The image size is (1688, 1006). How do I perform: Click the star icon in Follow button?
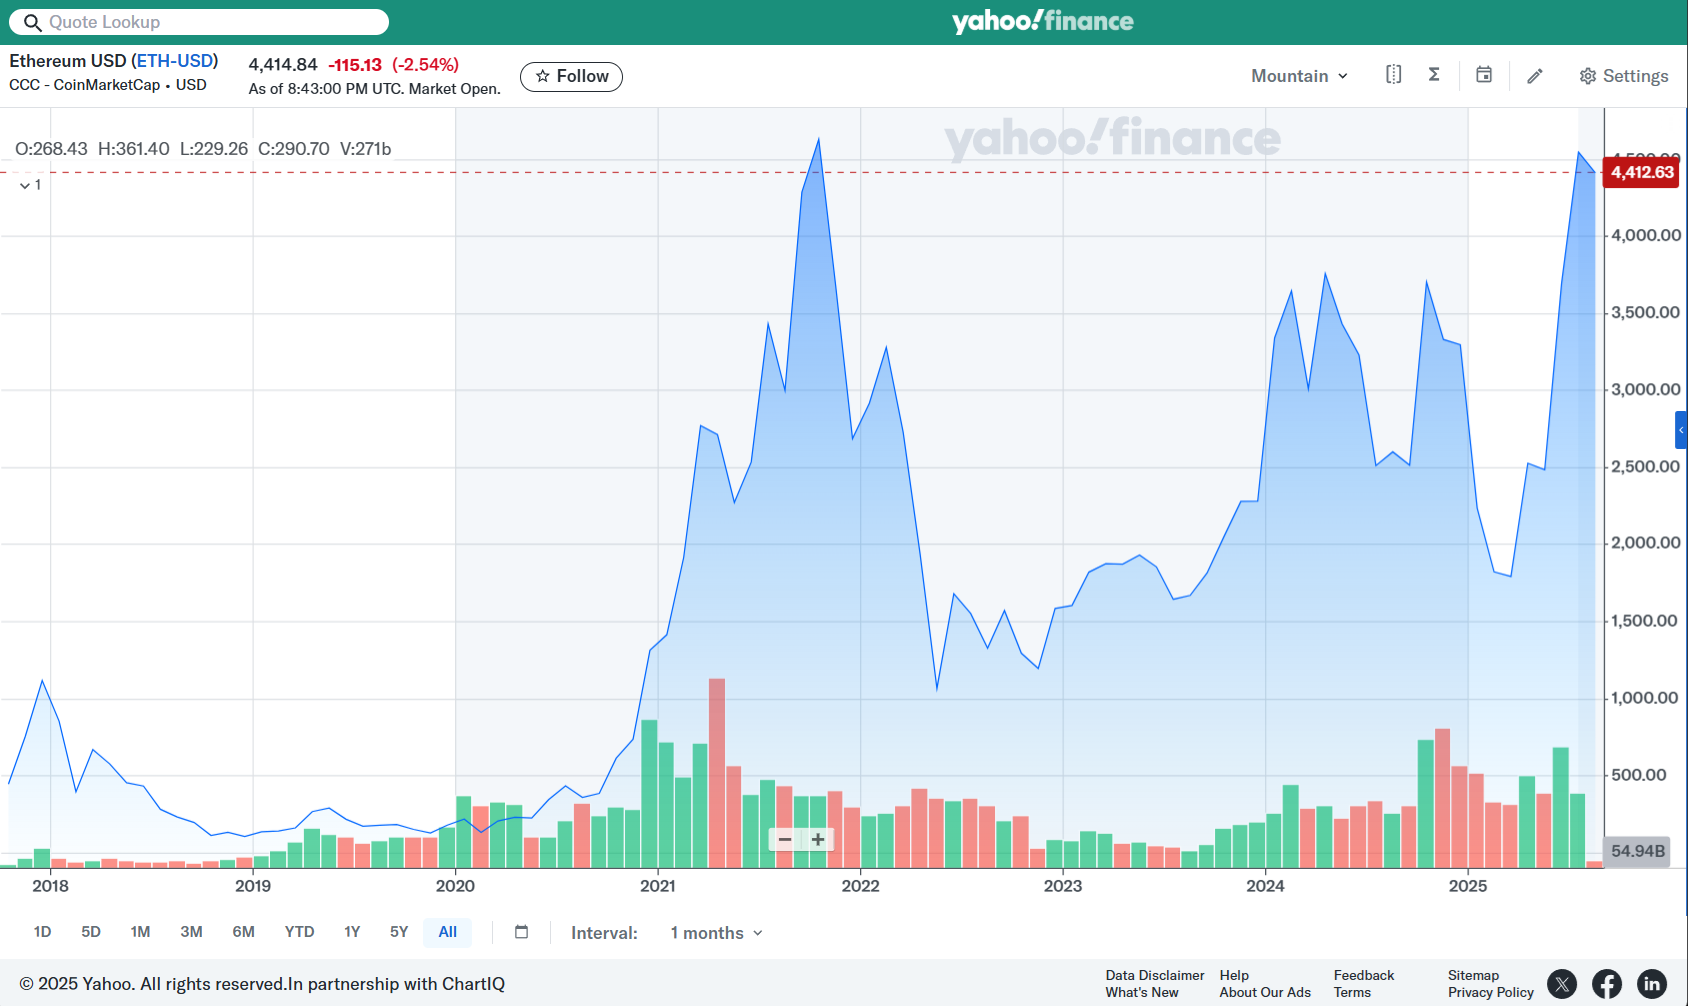pyautogui.click(x=542, y=76)
